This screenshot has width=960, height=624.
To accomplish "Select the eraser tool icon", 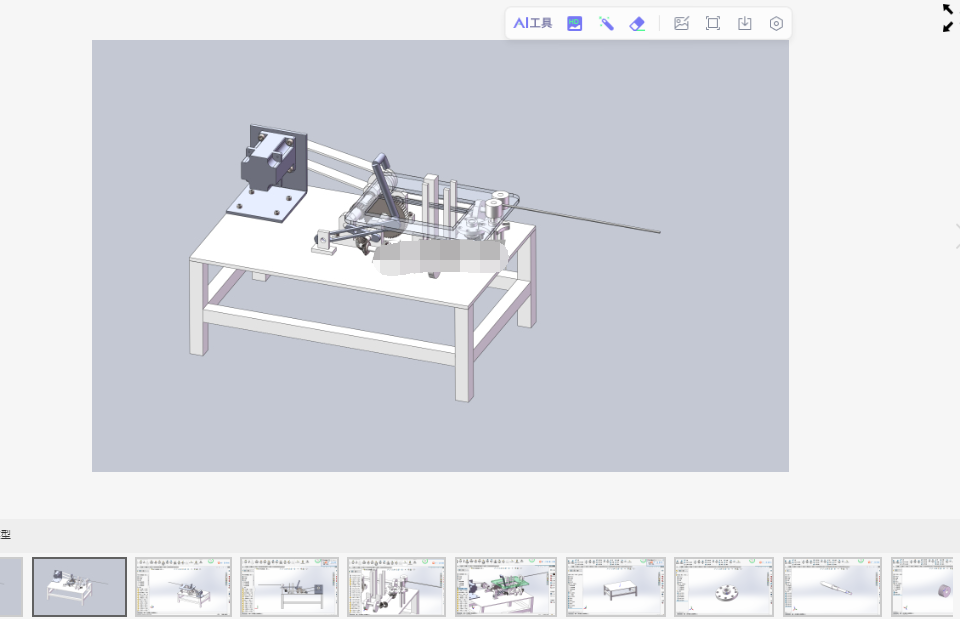I will (x=637, y=23).
